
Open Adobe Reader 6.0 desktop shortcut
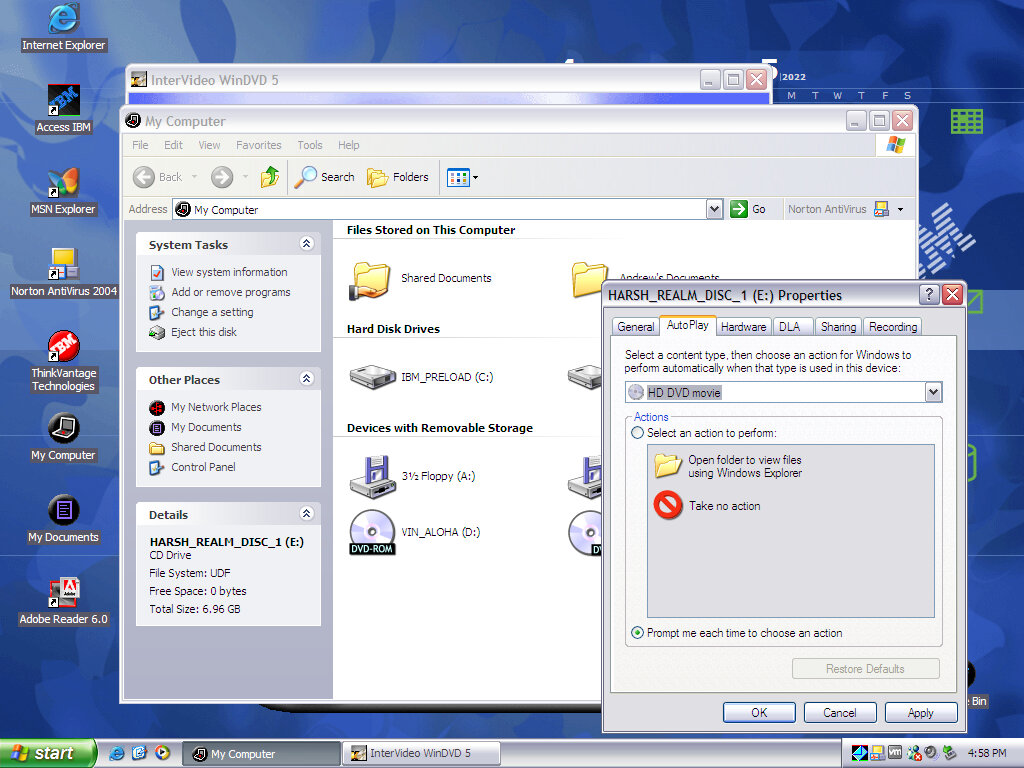[64, 593]
